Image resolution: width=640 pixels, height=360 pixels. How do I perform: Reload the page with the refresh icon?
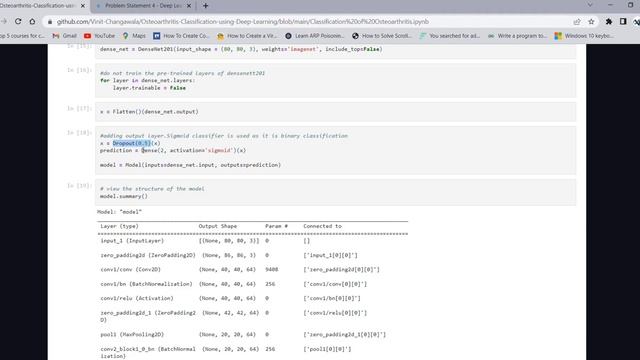18,21
